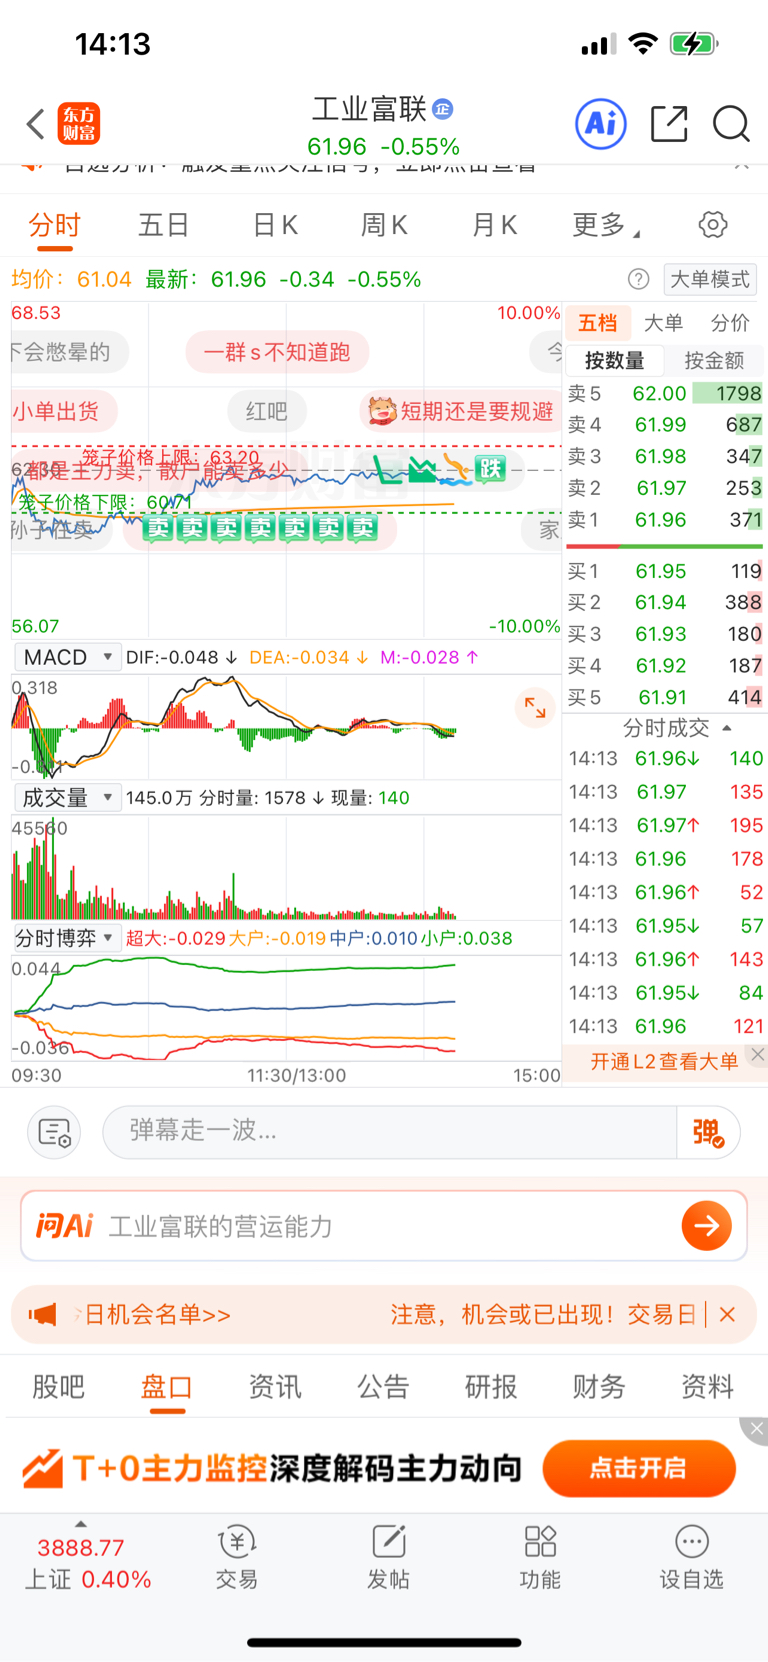
Task: Toggle the 弹 danmaku icon
Action: click(708, 1132)
